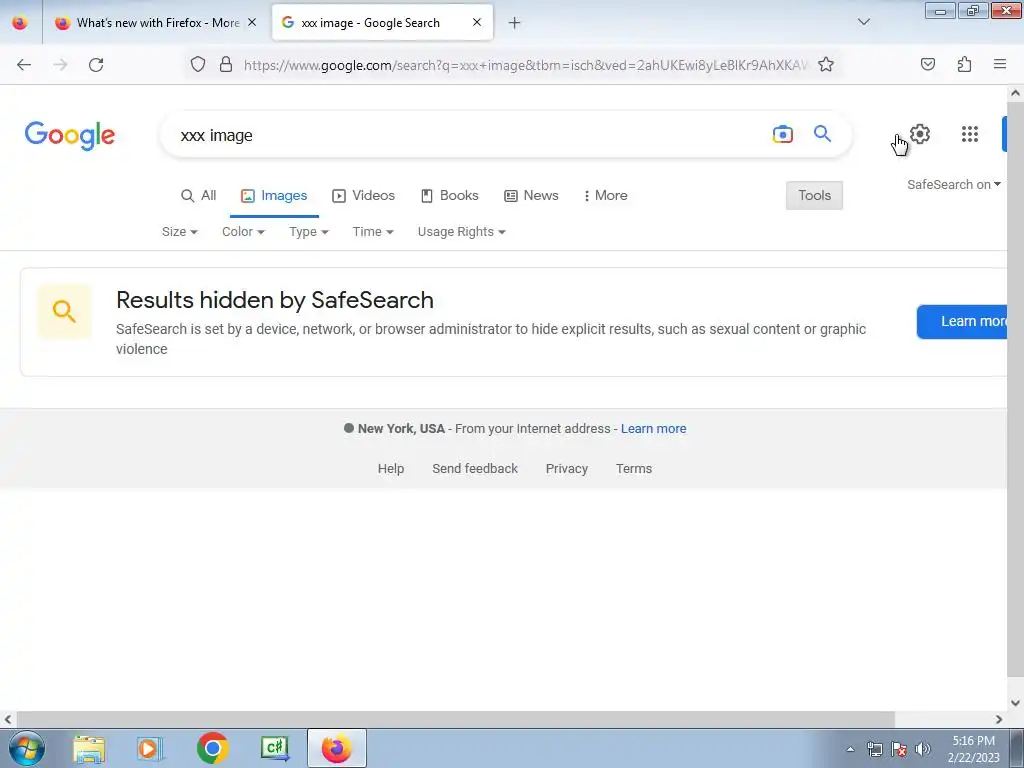This screenshot has width=1024, height=768.
Task: Close the 'What's new with Firefox' tab
Action: 252,22
